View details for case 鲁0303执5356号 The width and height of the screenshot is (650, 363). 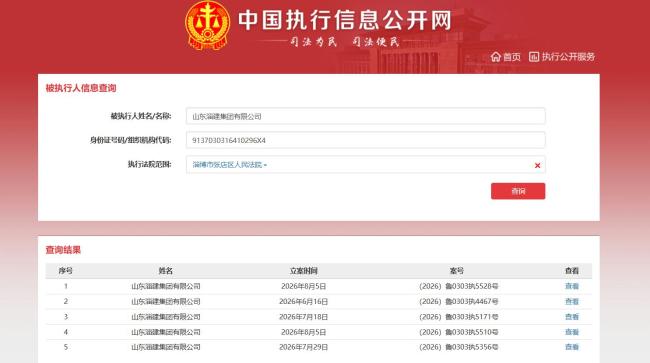572,347
